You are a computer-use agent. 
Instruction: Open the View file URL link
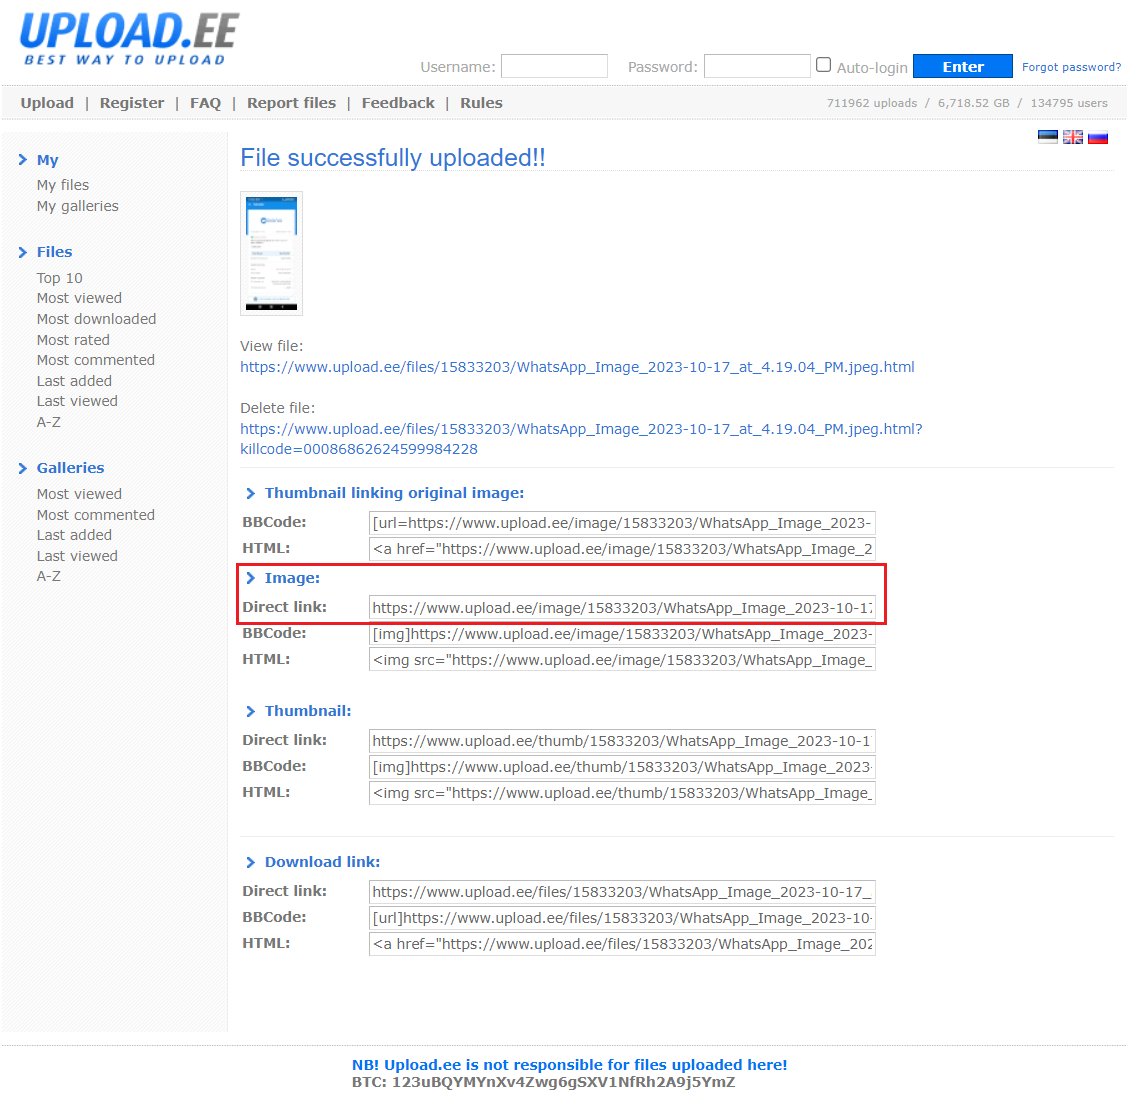577,367
